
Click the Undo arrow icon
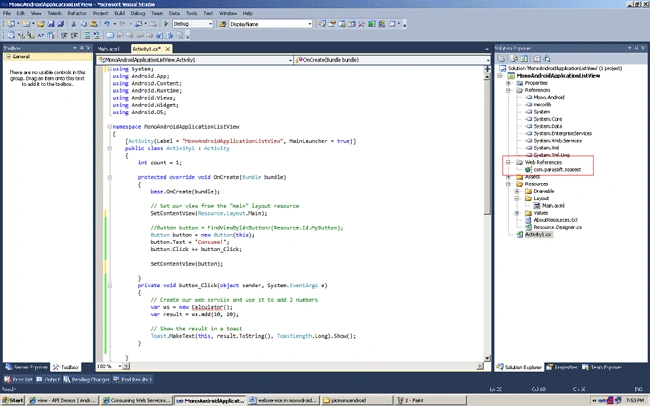[x=107, y=24]
